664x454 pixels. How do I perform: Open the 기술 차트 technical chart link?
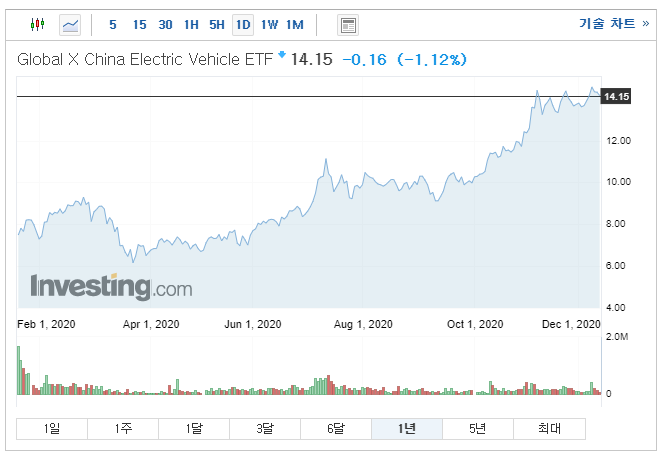tap(614, 23)
